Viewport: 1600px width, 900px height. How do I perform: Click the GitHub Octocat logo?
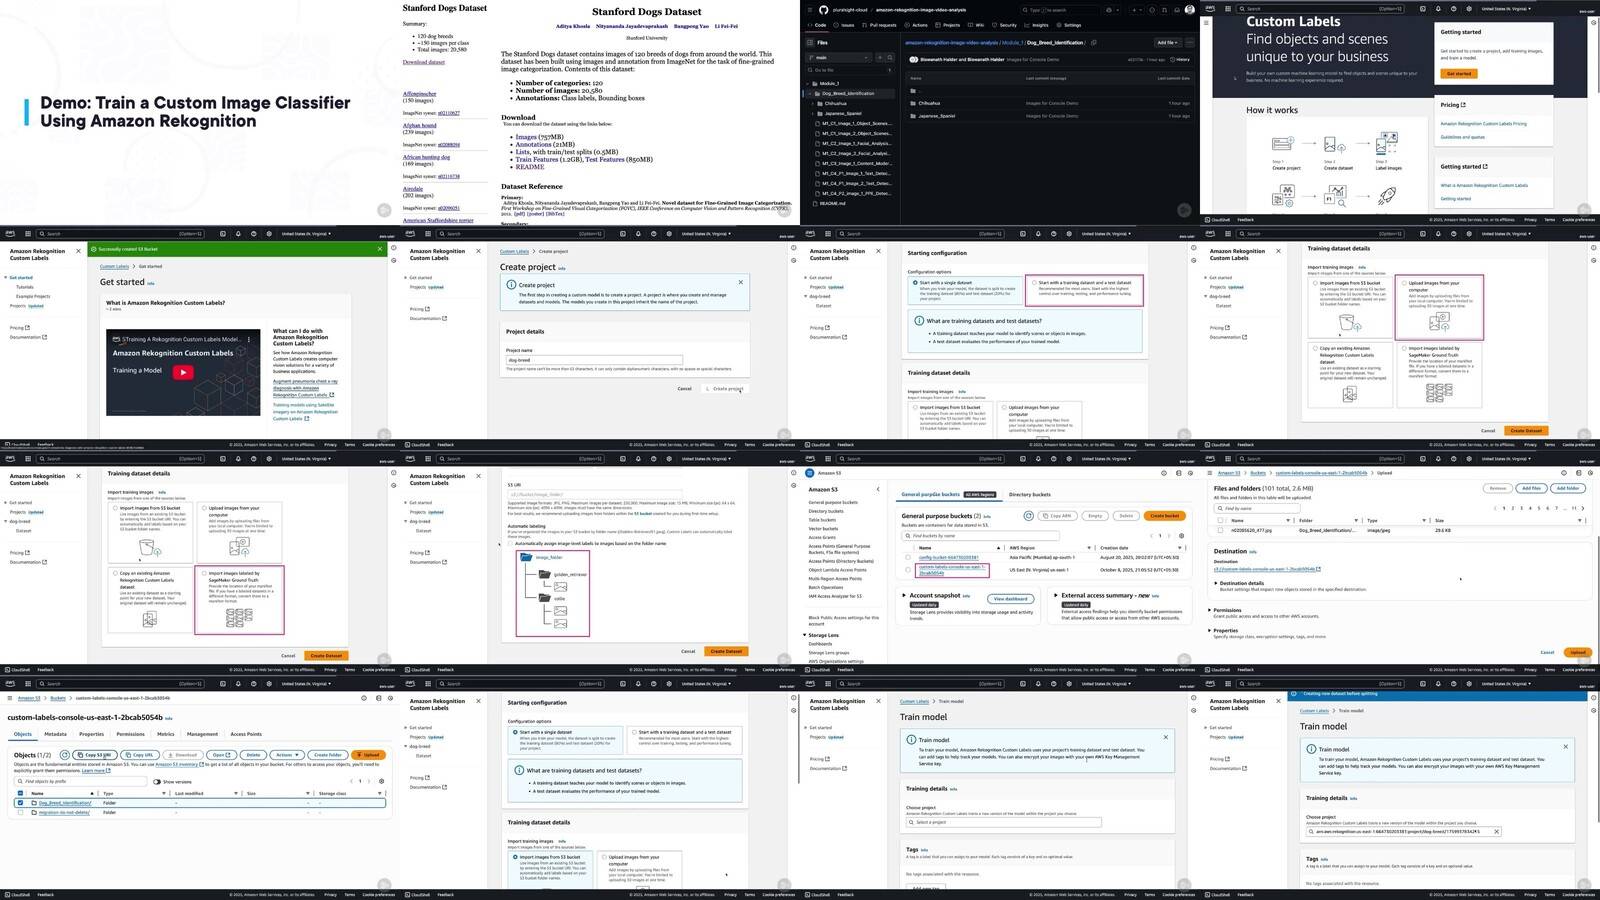click(823, 10)
